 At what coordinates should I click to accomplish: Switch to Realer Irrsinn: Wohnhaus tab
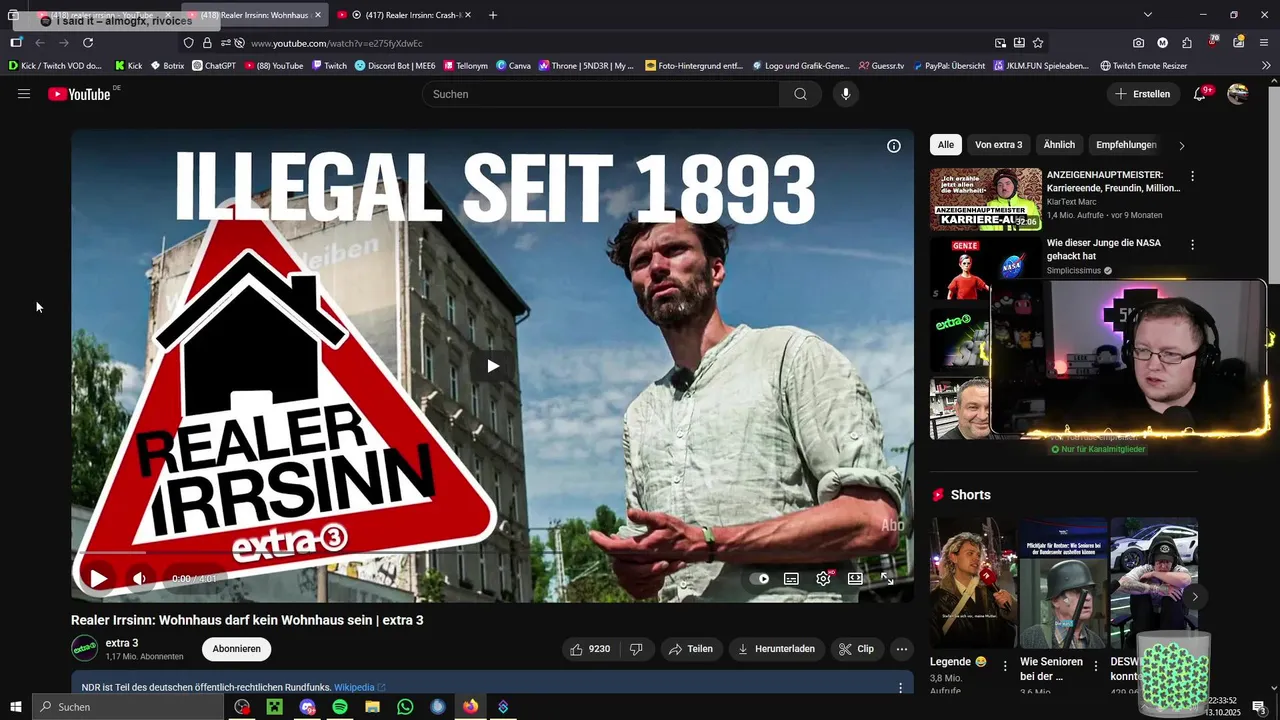point(254,15)
